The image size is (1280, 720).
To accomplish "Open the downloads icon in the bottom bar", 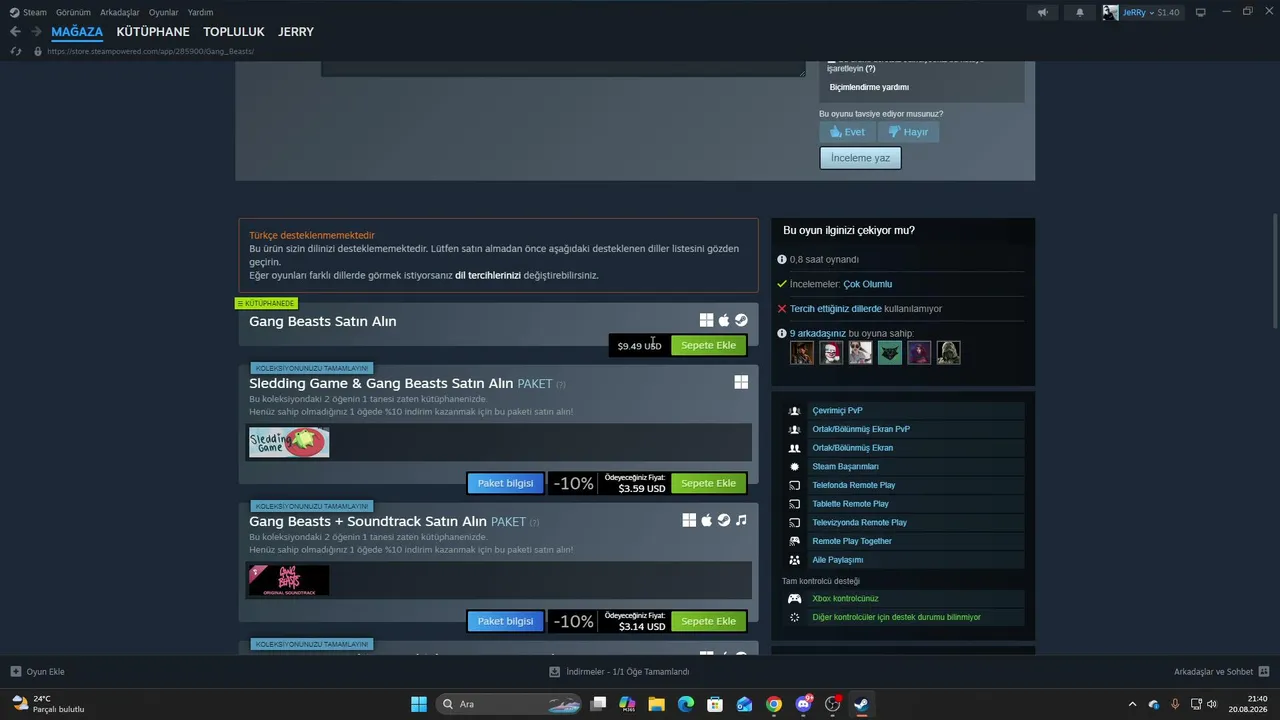I will 555,671.
